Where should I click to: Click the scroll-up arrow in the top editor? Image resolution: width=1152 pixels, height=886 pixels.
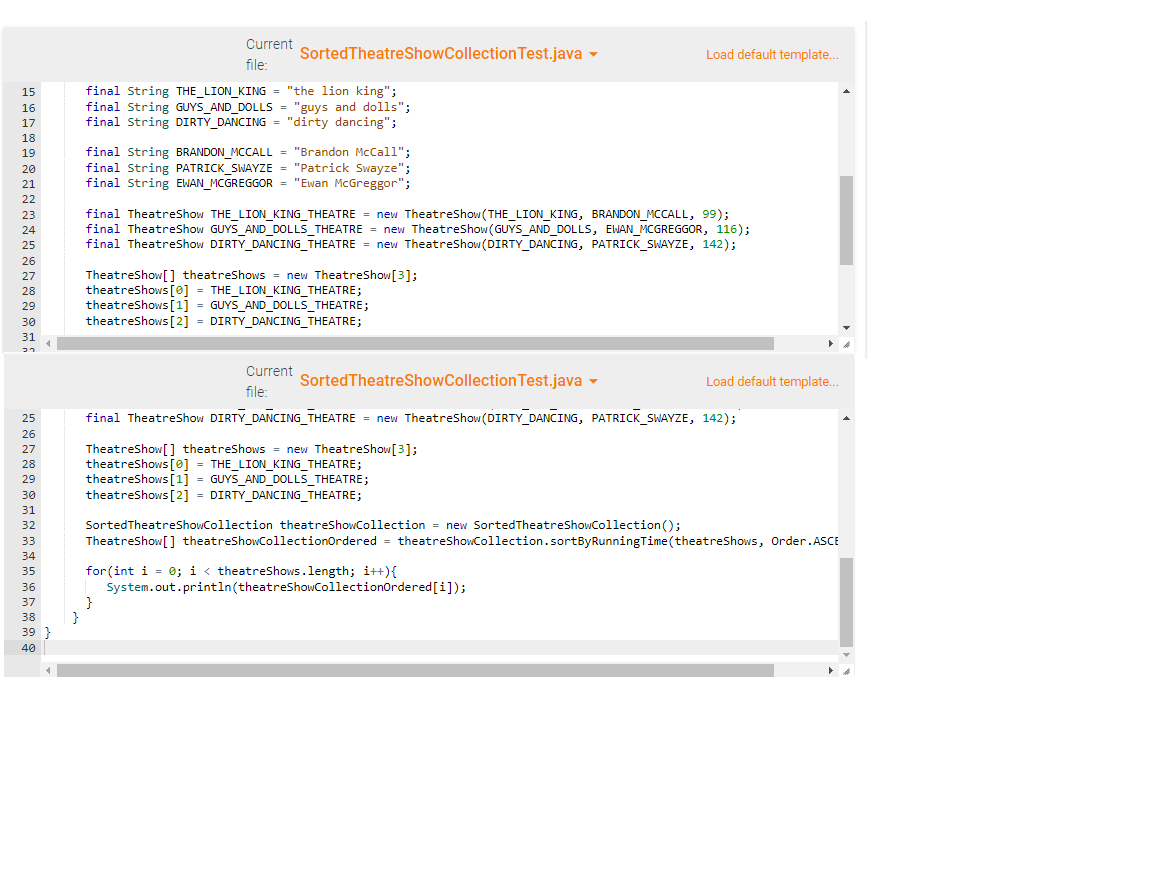pyautogui.click(x=845, y=90)
